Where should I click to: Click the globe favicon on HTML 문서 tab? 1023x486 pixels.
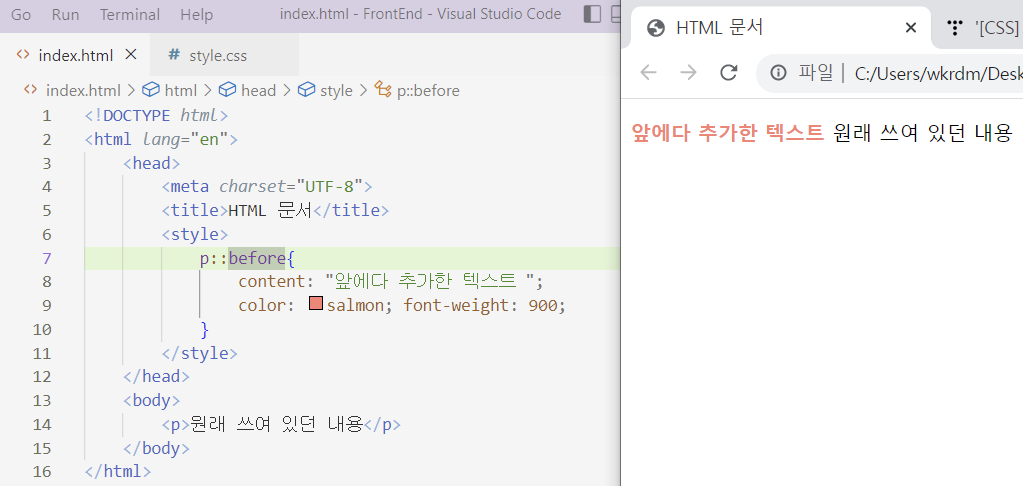tap(656, 28)
